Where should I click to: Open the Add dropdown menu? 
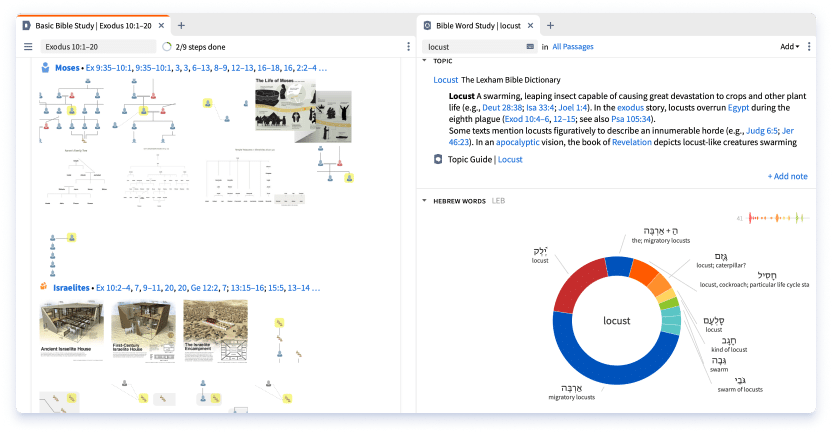pos(789,47)
